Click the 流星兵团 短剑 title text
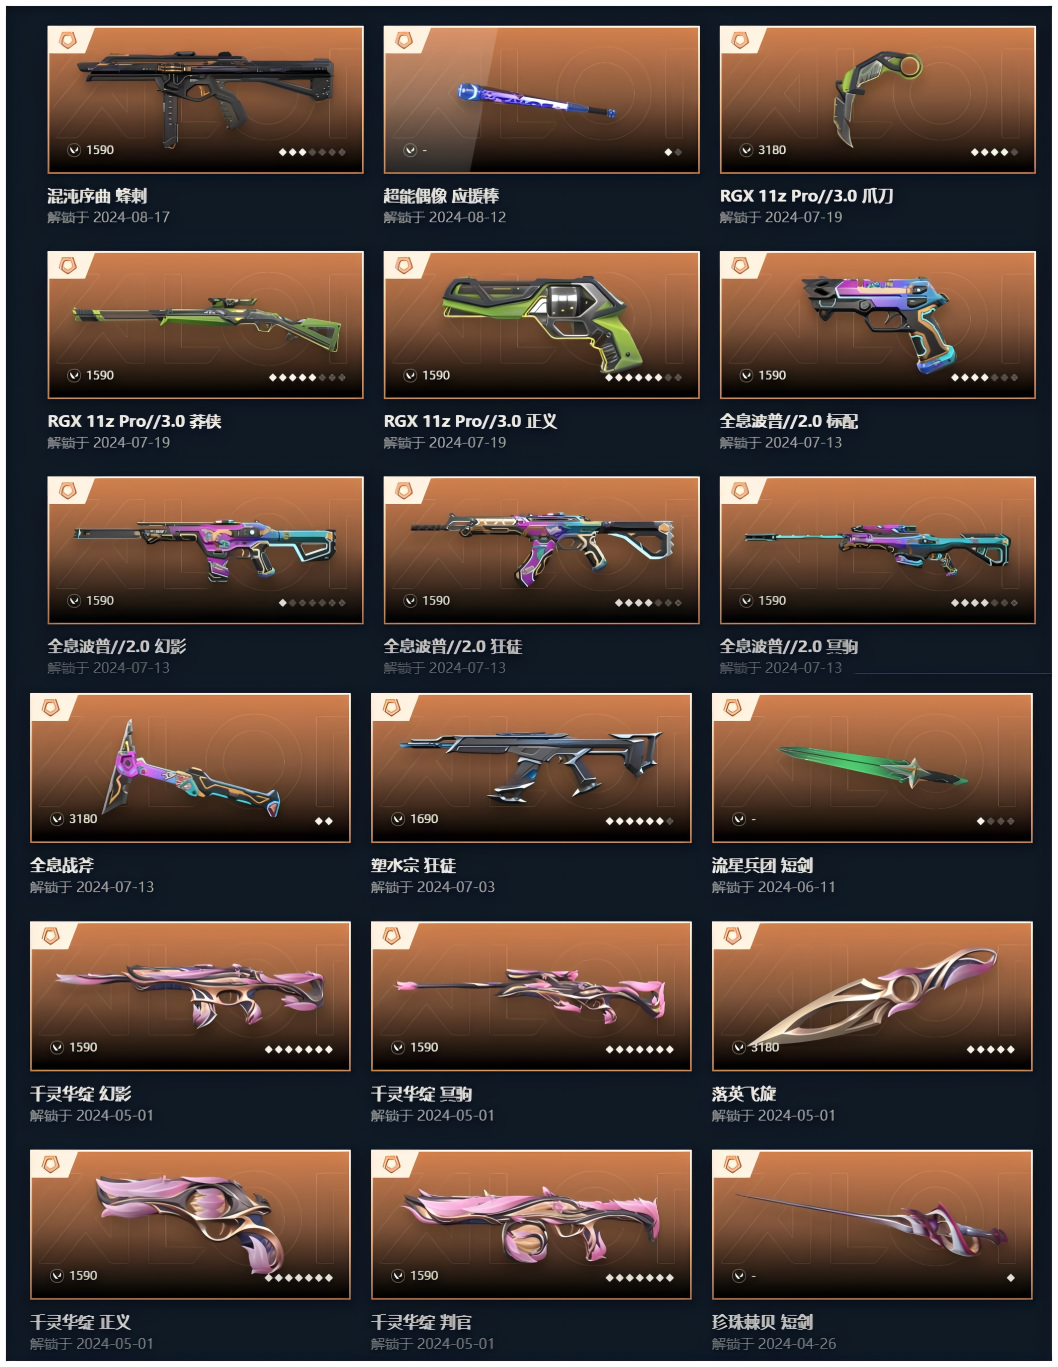Viewport: 1058px width, 1367px height. (762, 865)
